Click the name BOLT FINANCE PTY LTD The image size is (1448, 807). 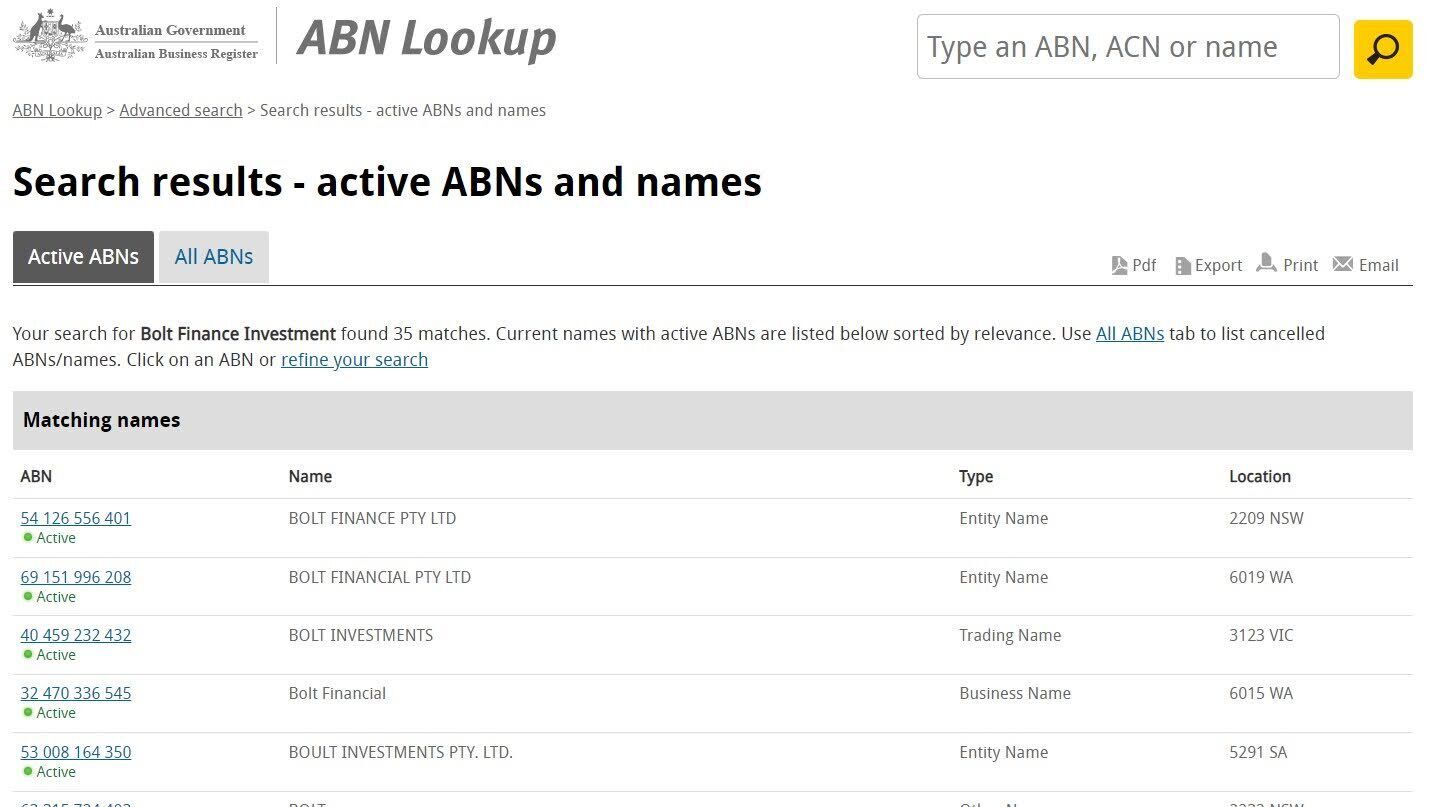click(372, 518)
